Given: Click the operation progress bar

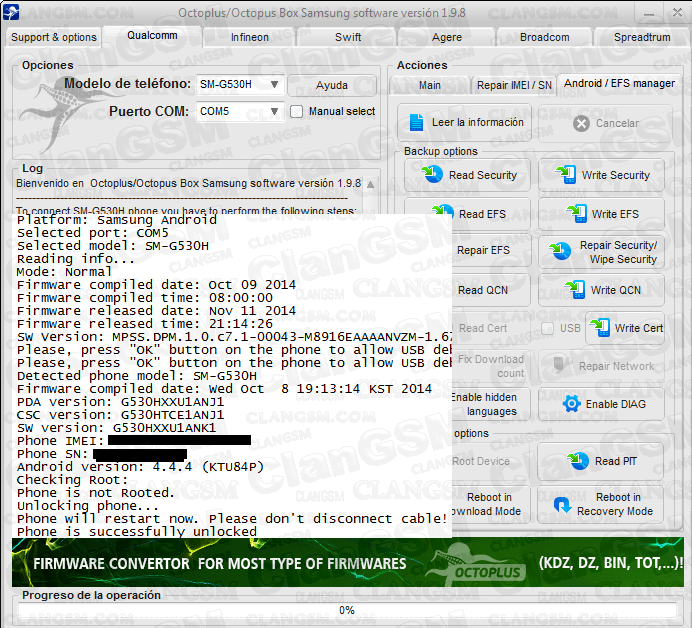Looking at the screenshot, I should 347,610.
